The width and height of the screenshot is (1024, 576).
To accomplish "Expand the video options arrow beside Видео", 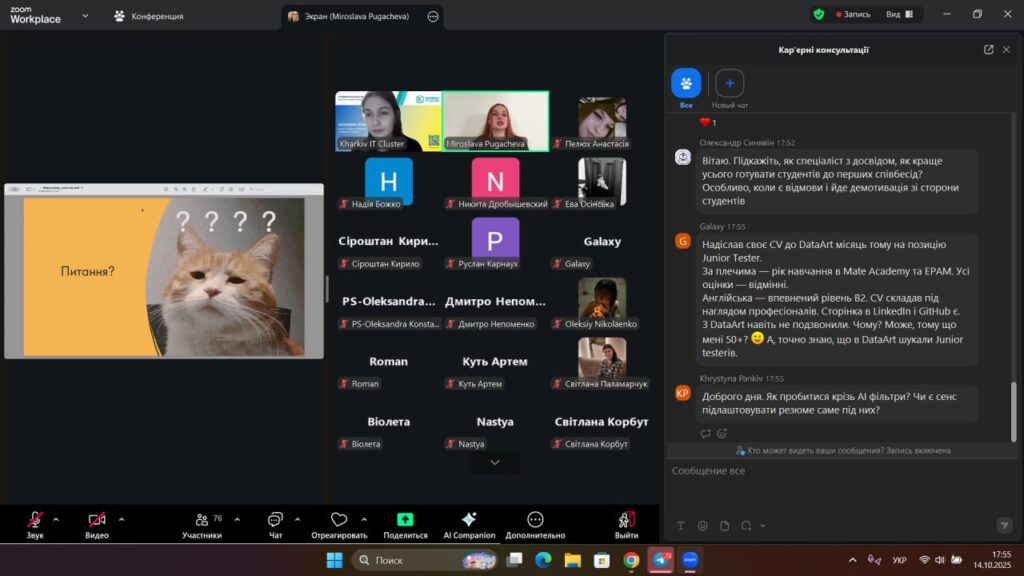I will pyautogui.click(x=122, y=519).
